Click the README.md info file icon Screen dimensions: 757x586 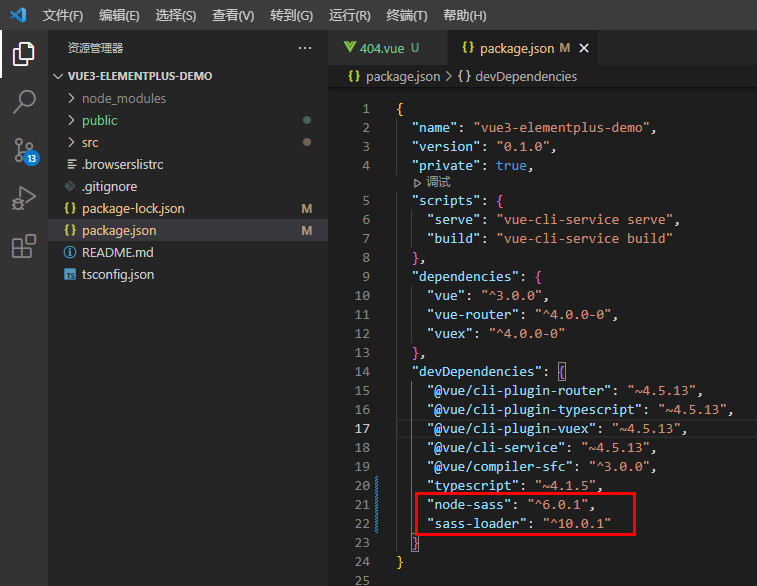[x=70, y=252]
